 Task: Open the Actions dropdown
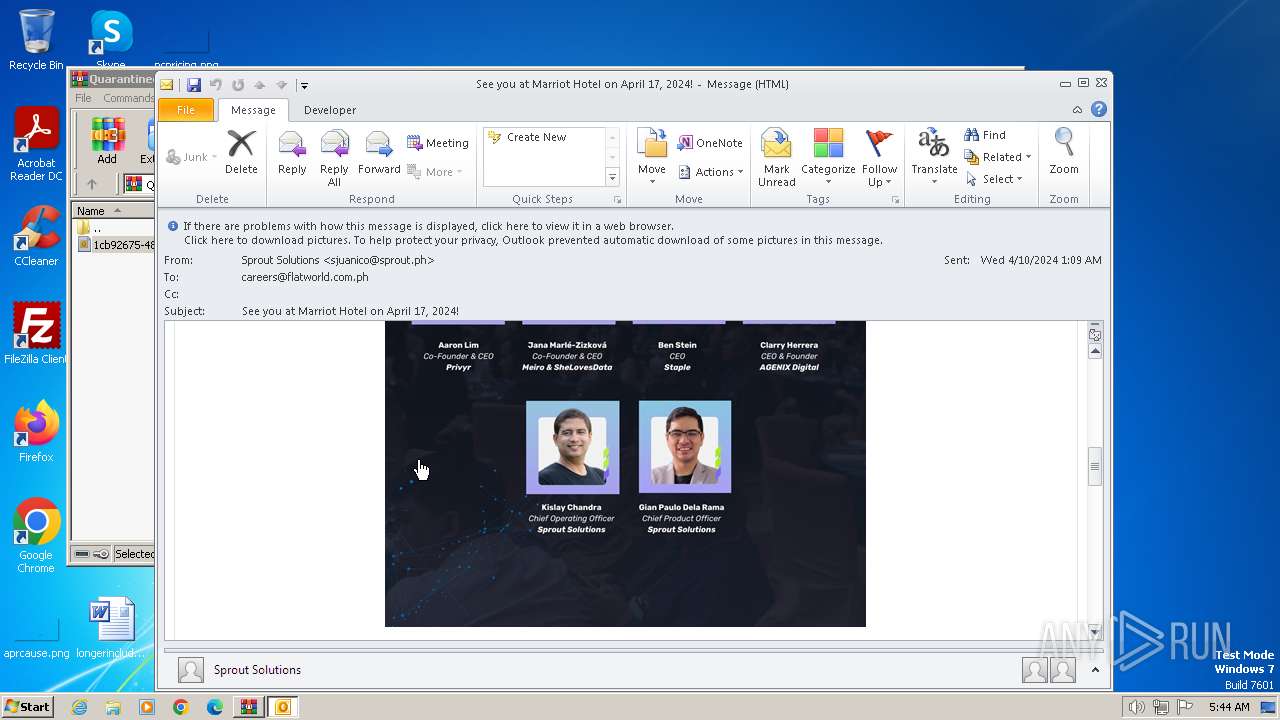pos(711,172)
